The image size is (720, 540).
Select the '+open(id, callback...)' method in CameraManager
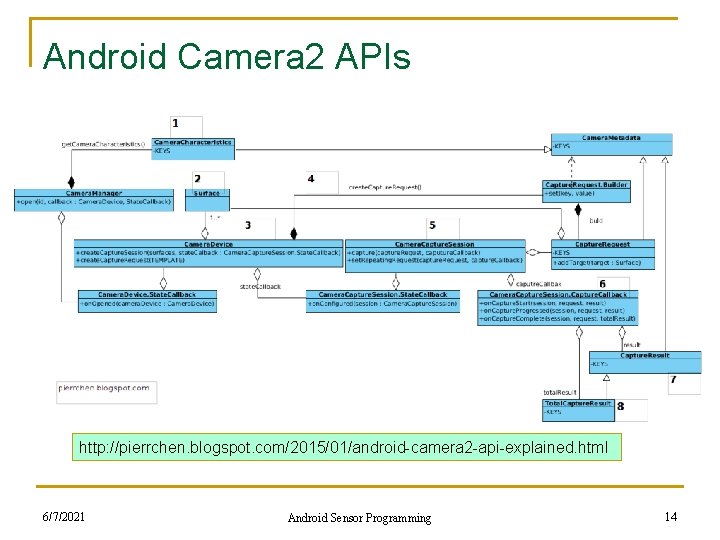94,202
